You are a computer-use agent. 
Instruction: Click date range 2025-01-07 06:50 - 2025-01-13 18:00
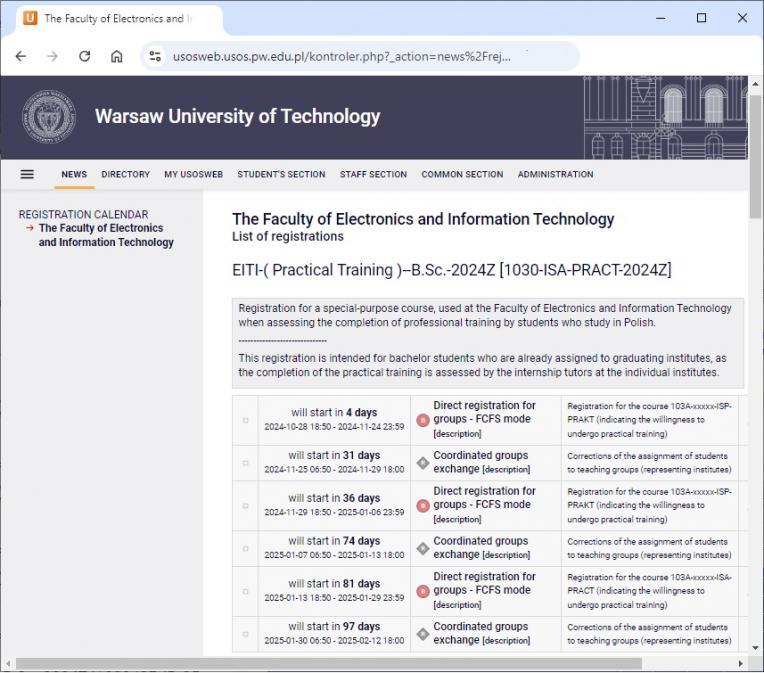pyautogui.click(x=334, y=555)
